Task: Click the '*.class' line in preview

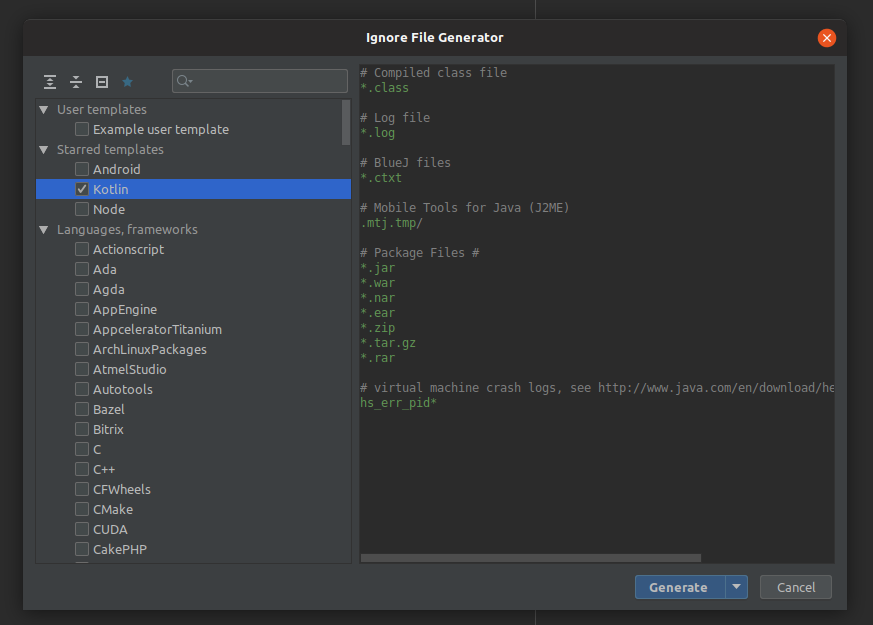Action: (384, 88)
